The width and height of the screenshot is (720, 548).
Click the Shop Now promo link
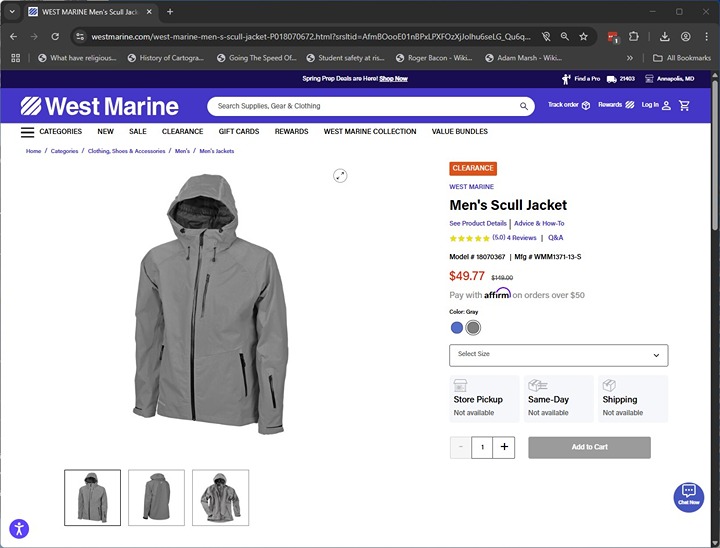(394, 79)
